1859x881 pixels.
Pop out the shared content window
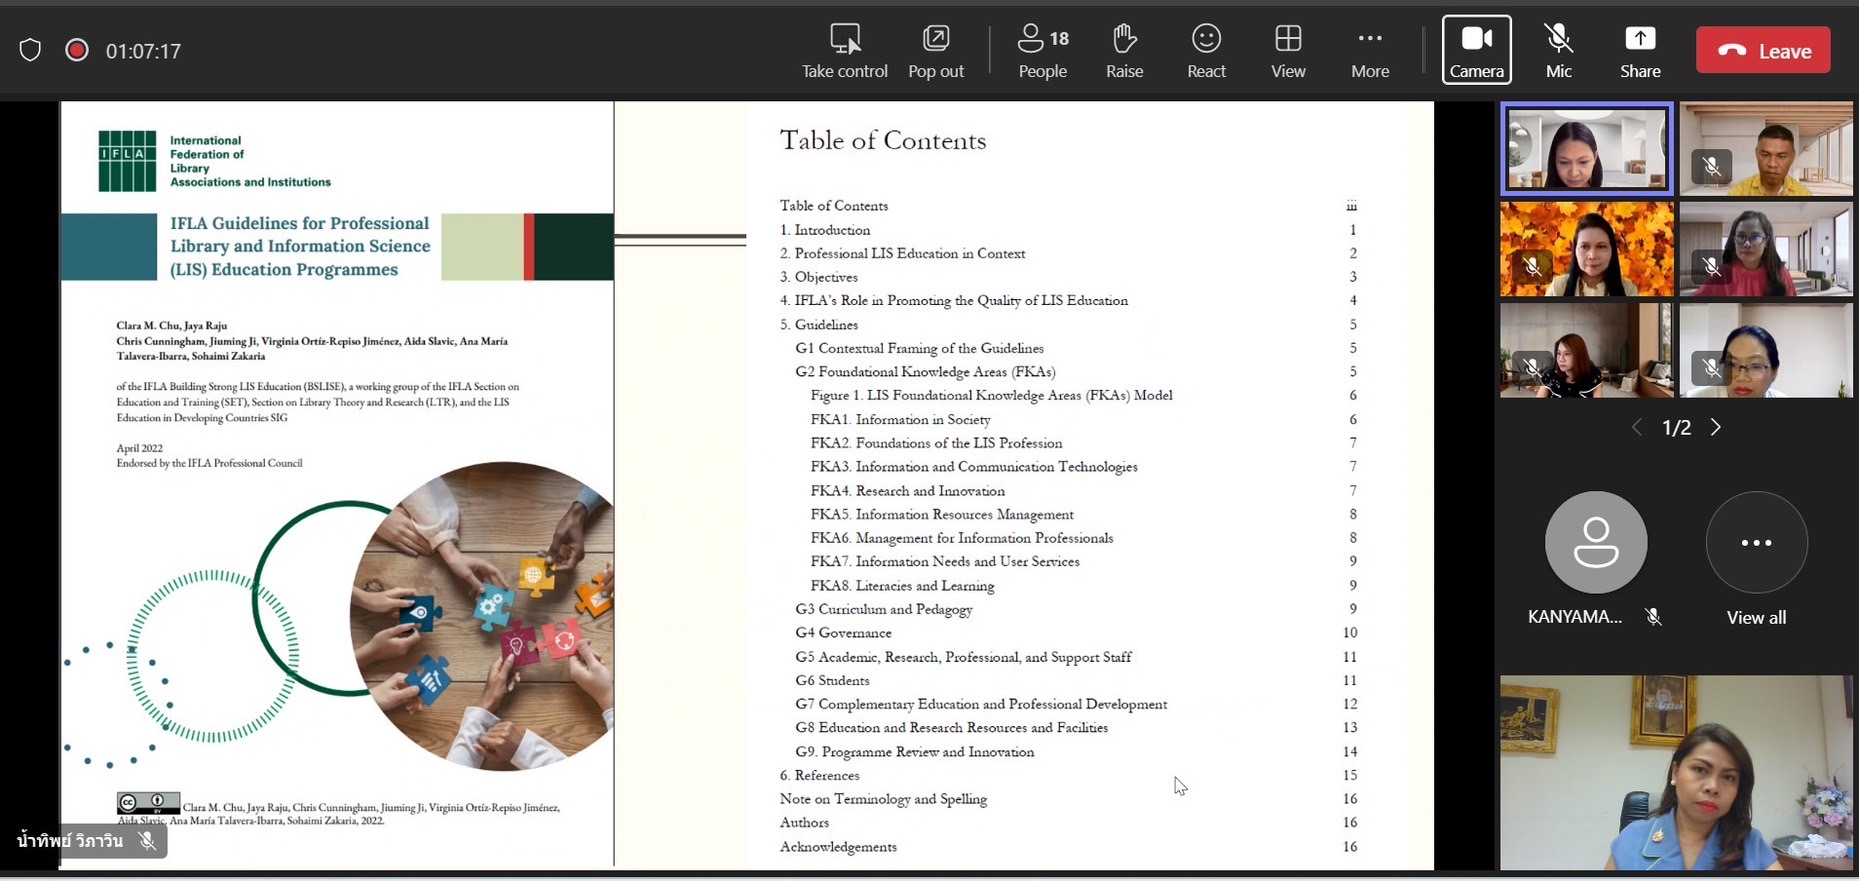tap(935, 40)
